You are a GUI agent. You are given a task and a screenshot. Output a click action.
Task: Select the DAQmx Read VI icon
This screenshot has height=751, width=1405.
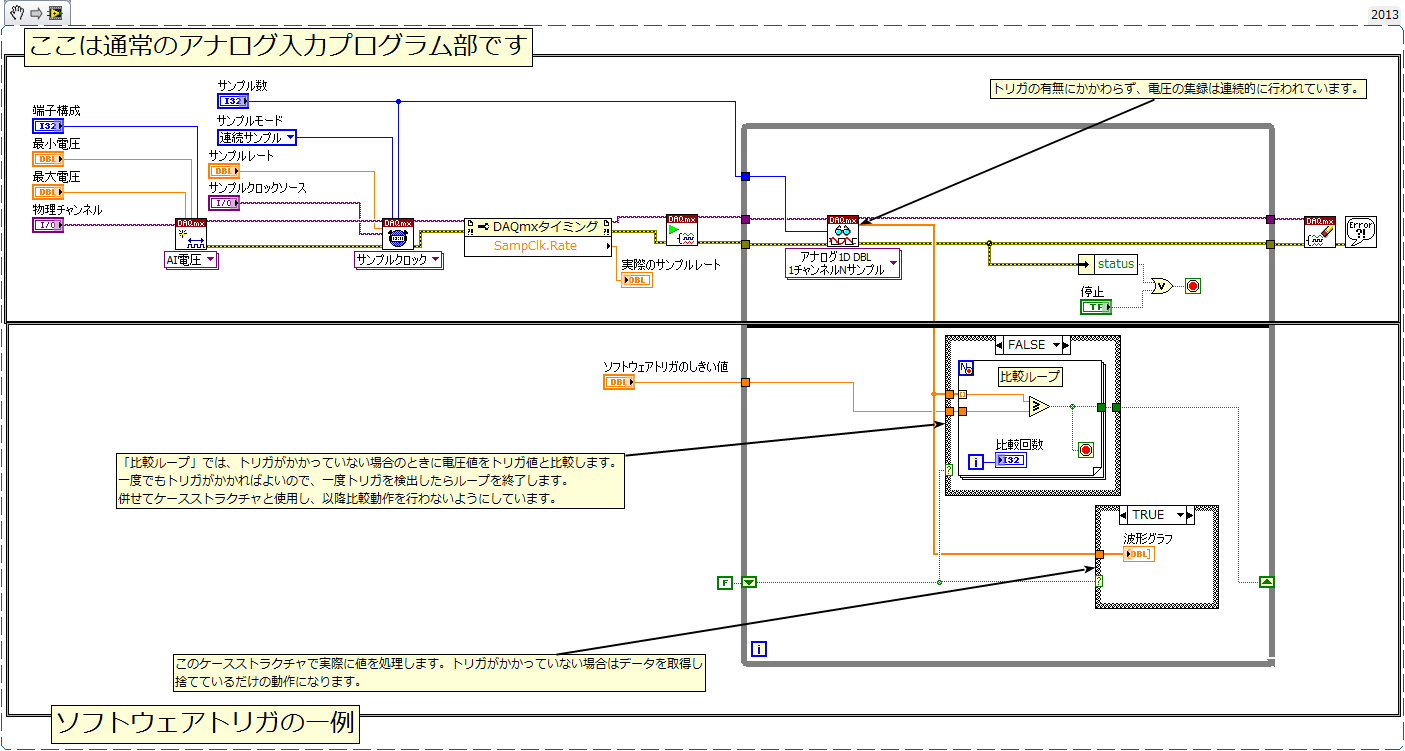coord(842,230)
